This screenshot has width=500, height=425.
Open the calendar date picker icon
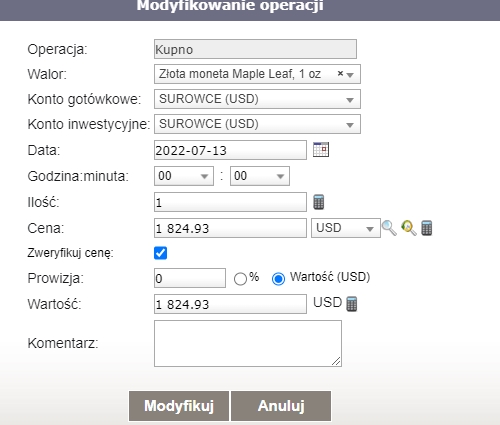pyautogui.click(x=321, y=149)
